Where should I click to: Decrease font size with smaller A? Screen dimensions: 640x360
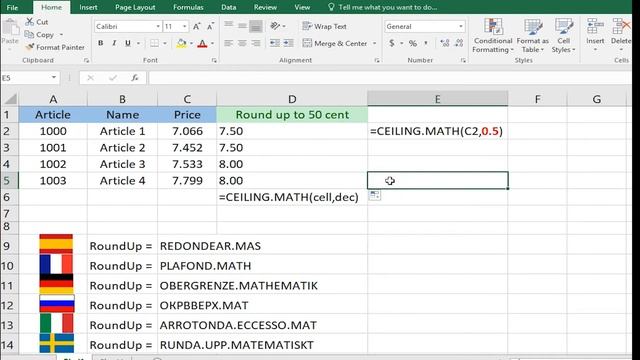[x=210, y=27]
